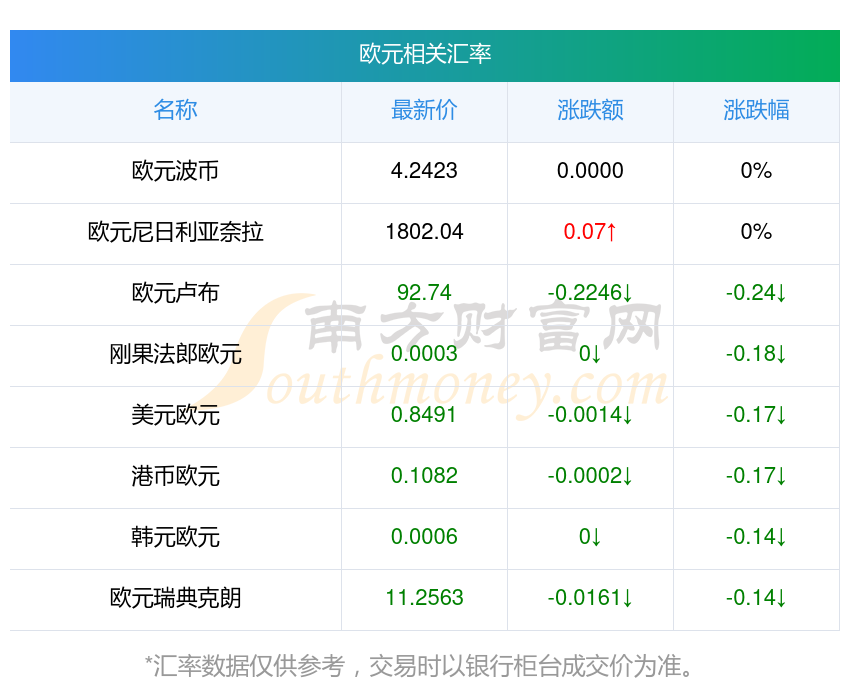Click the 0.8491 price value
The height and width of the screenshot is (698, 850).
[424, 415]
